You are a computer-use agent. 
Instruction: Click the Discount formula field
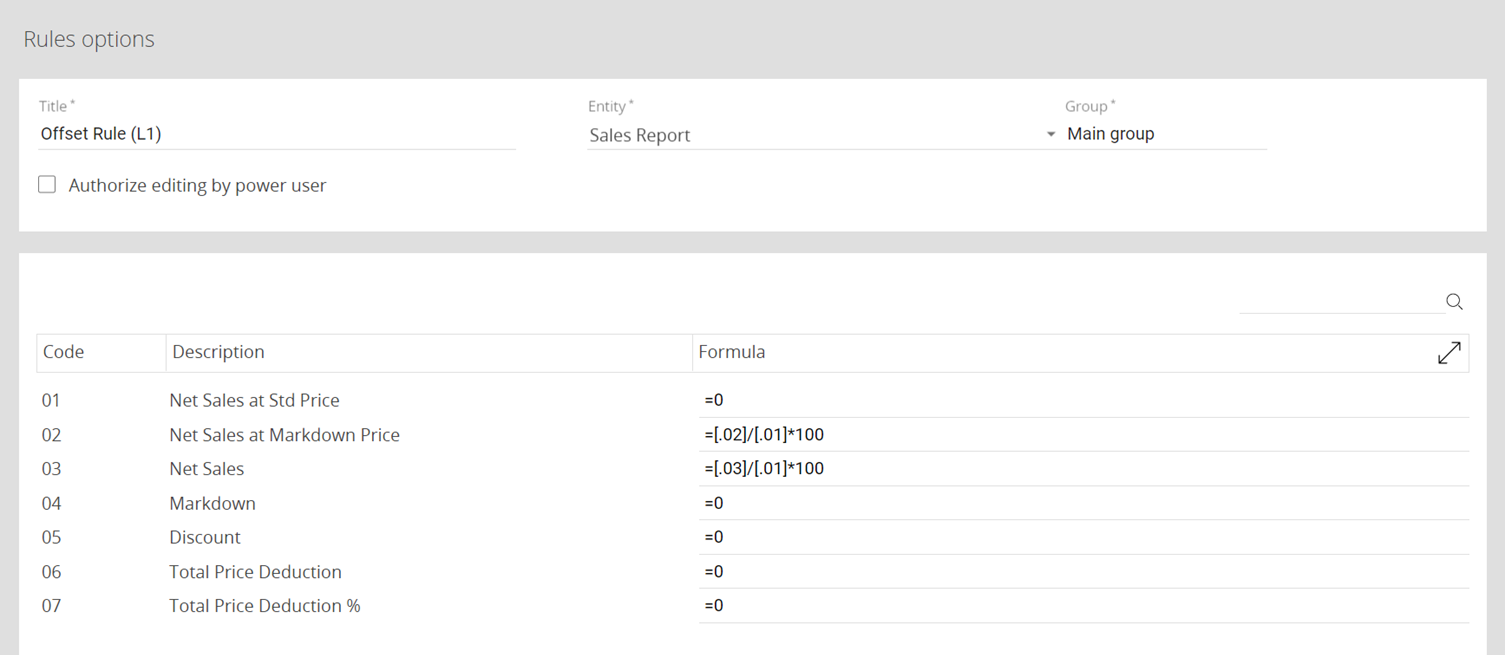pyautogui.click(x=1083, y=537)
